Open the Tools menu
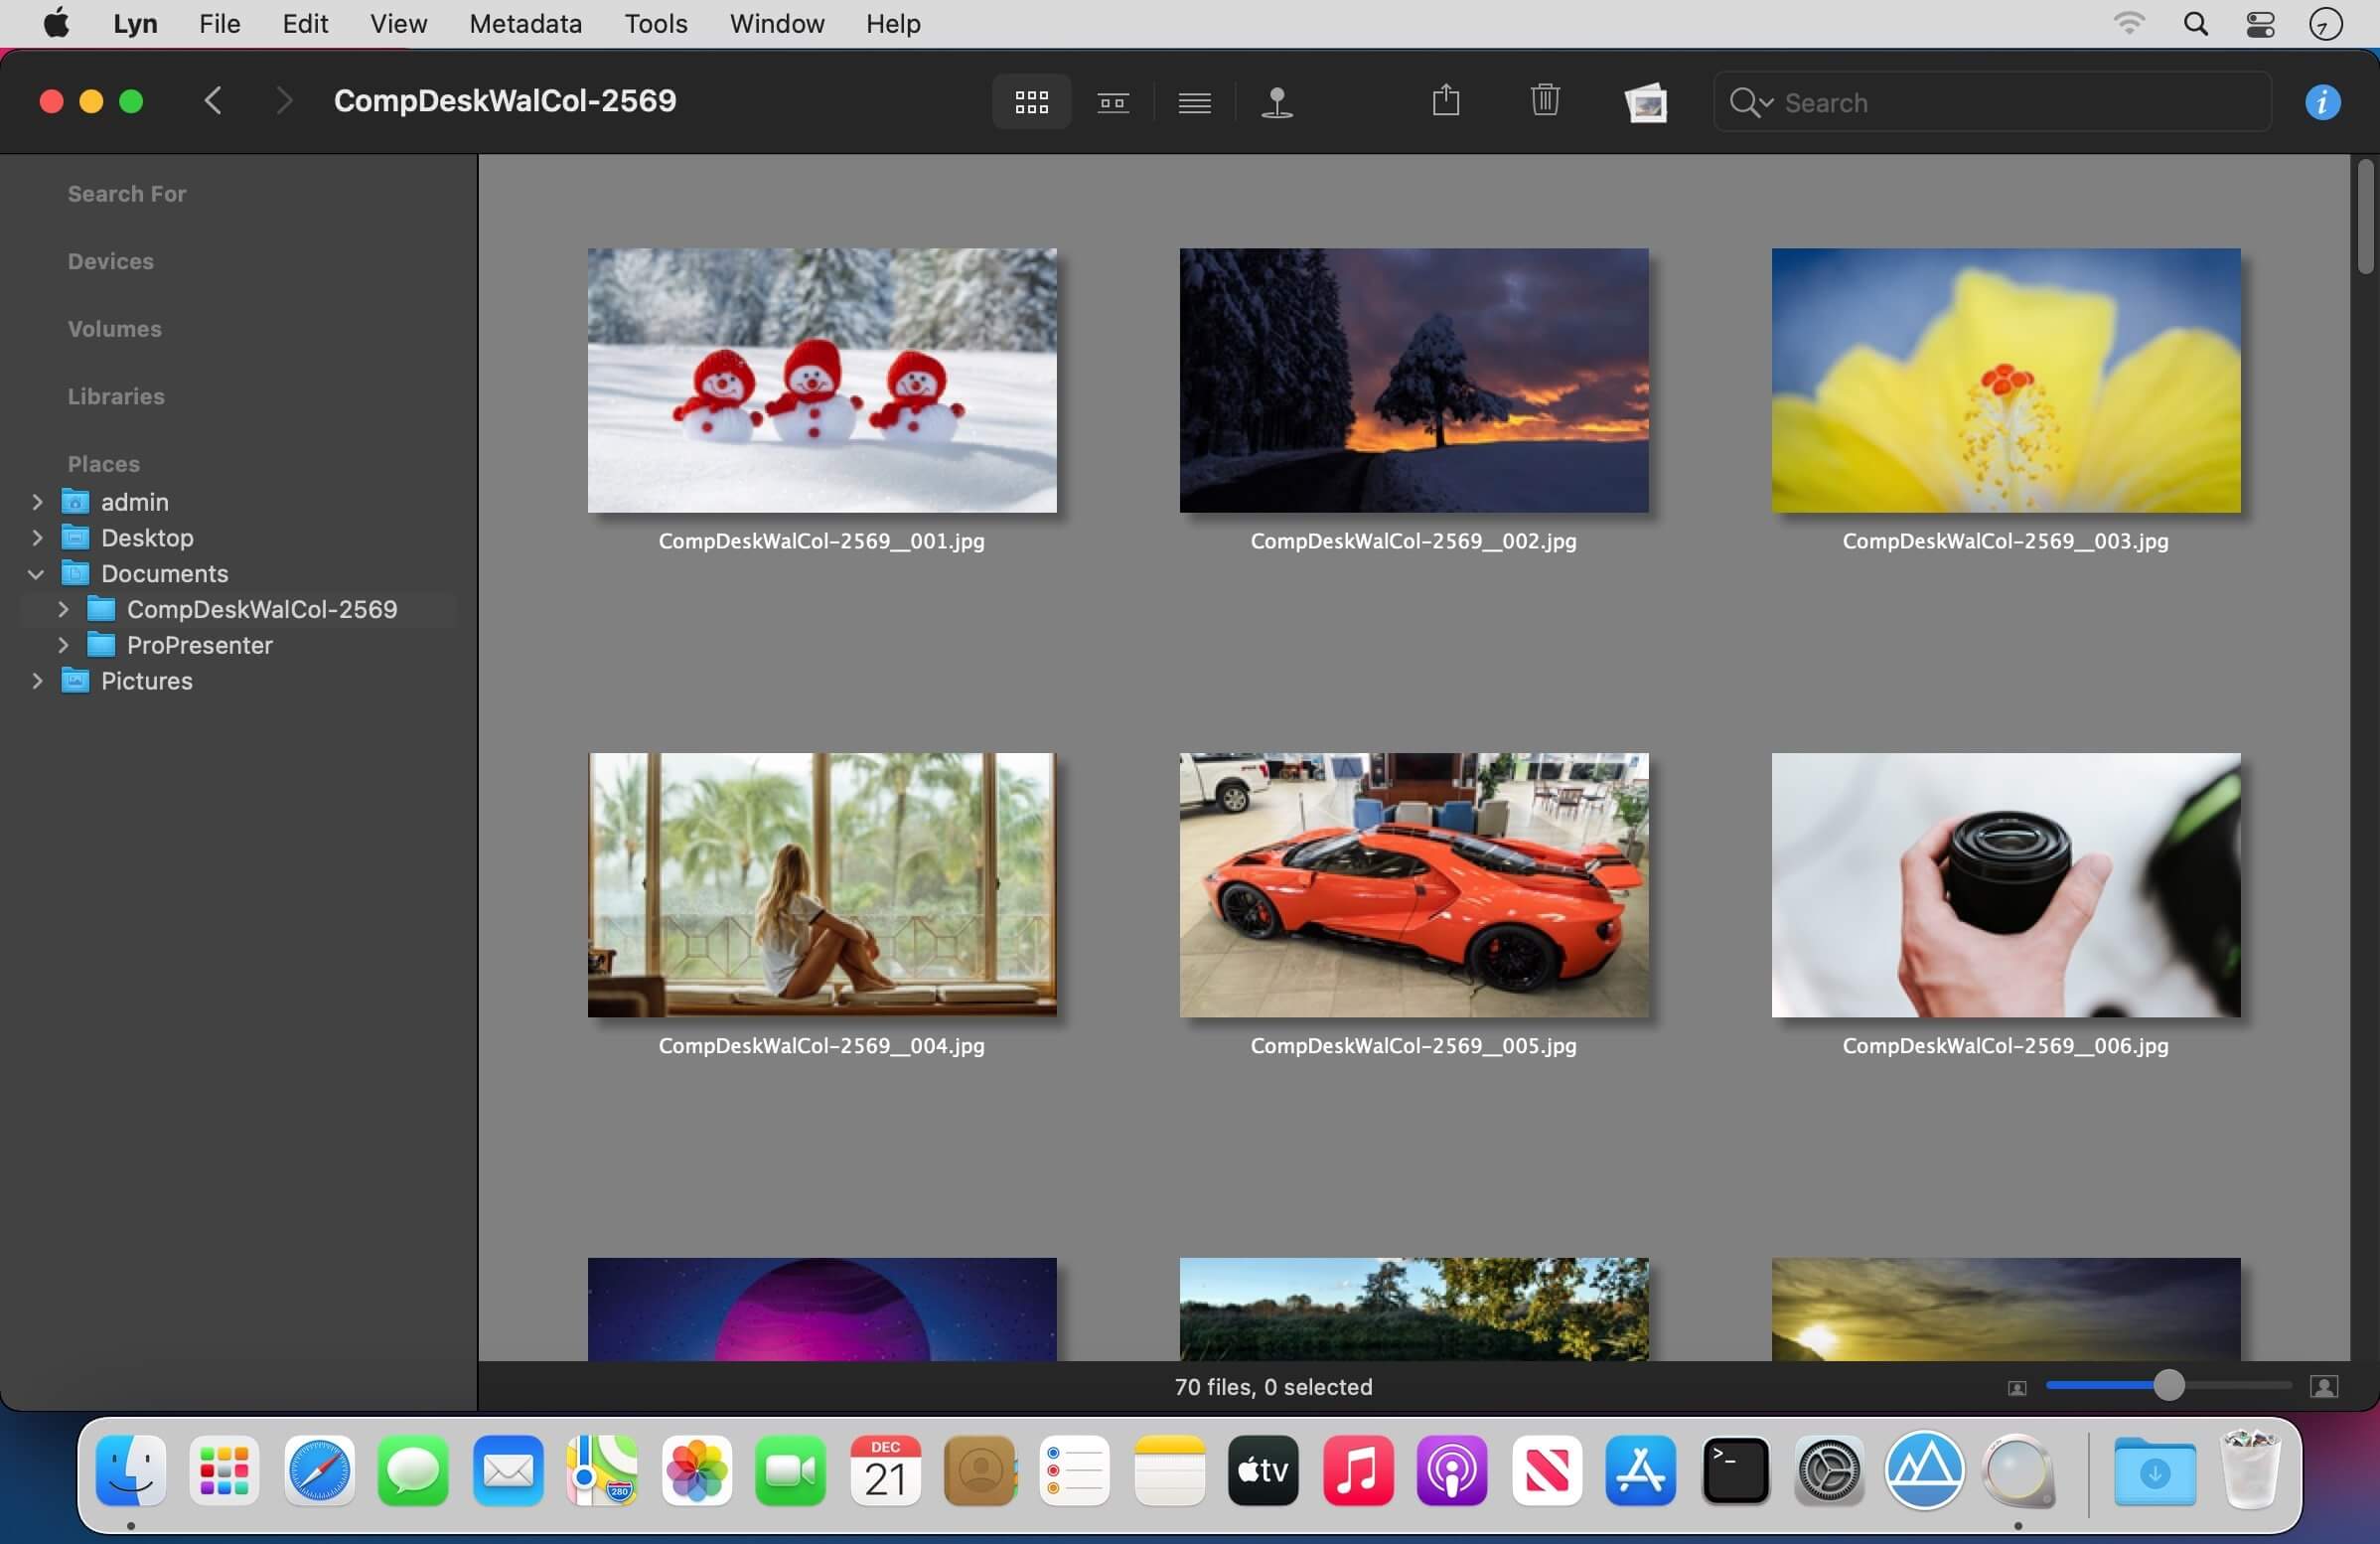 pyautogui.click(x=655, y=24)
